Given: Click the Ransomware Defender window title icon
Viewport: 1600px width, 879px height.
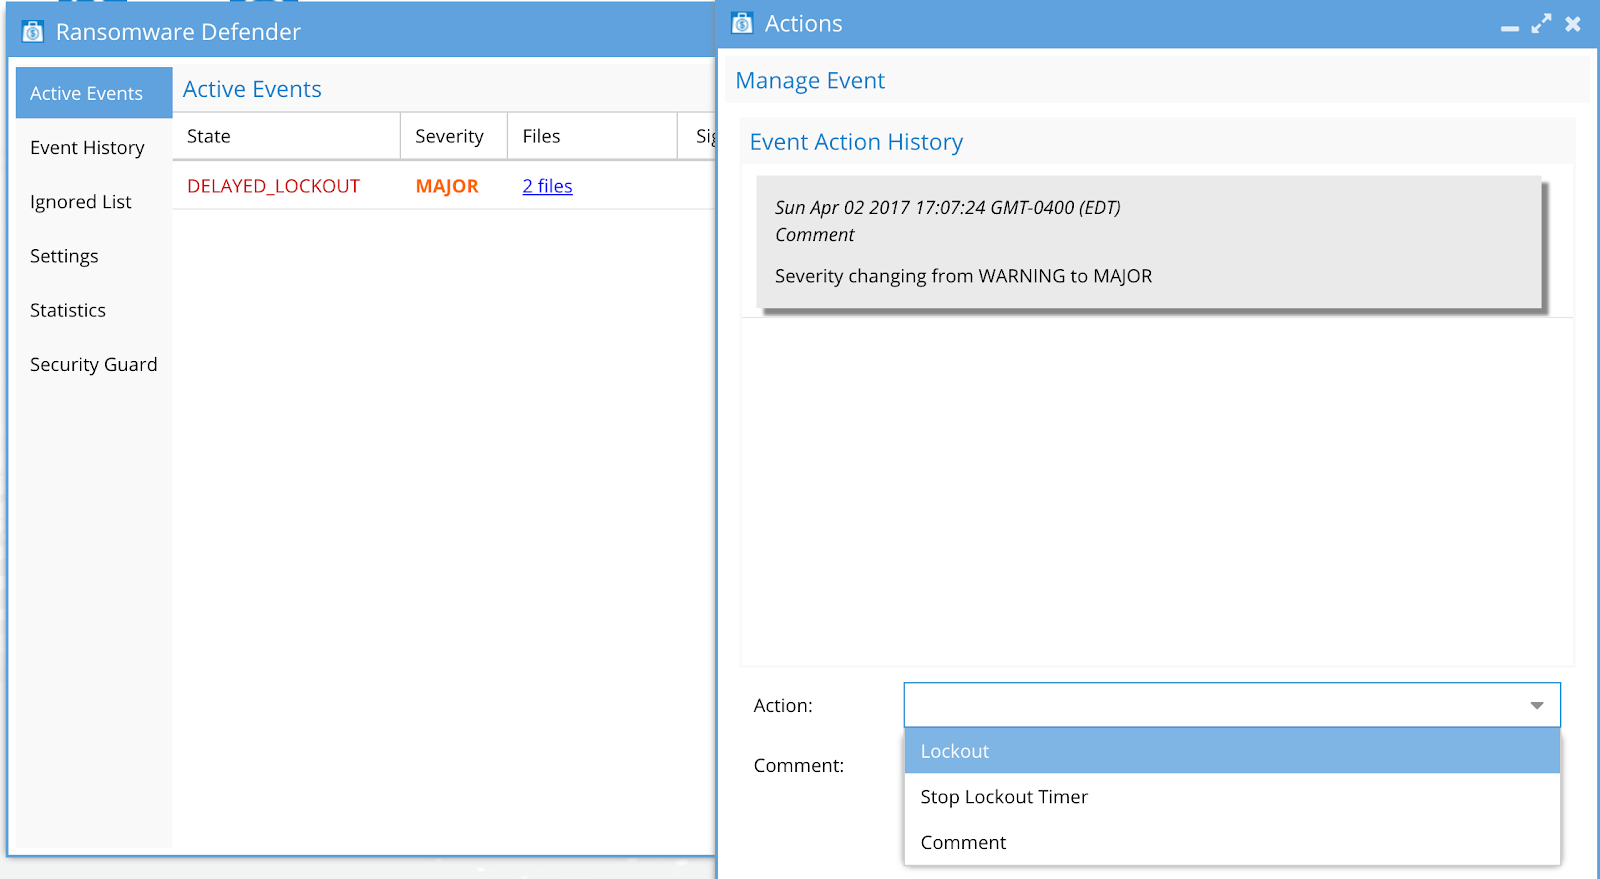Looking at the screenshot, I should pos(33,32).
